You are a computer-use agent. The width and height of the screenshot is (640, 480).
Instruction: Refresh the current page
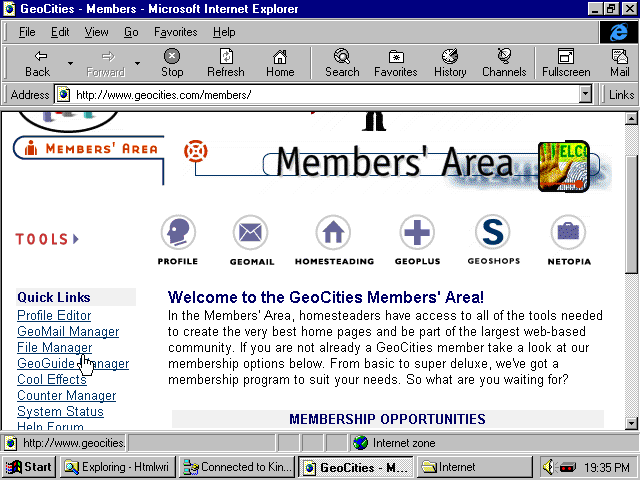tap(226, 63)
